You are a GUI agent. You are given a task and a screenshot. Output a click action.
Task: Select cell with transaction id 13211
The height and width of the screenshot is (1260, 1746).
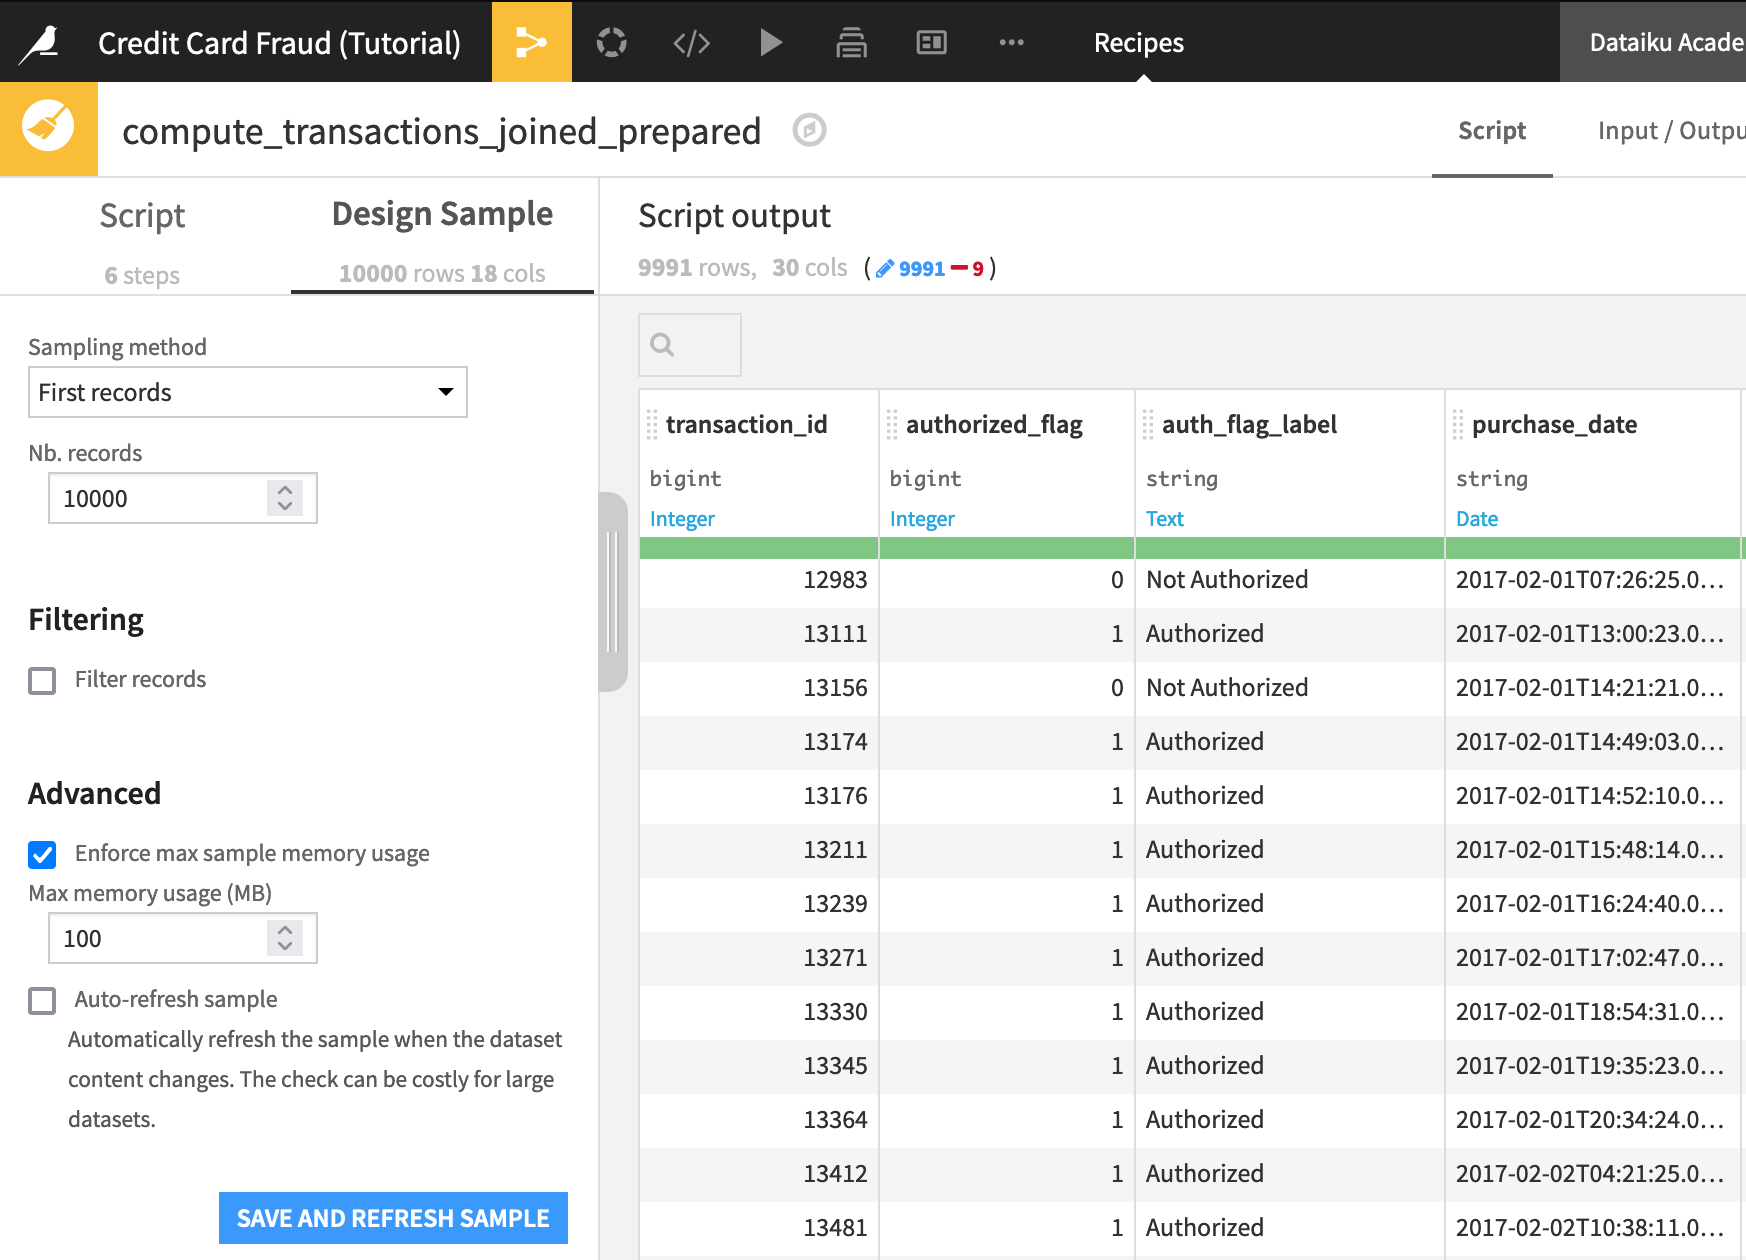pyautogui.click(x=759, y=850)
